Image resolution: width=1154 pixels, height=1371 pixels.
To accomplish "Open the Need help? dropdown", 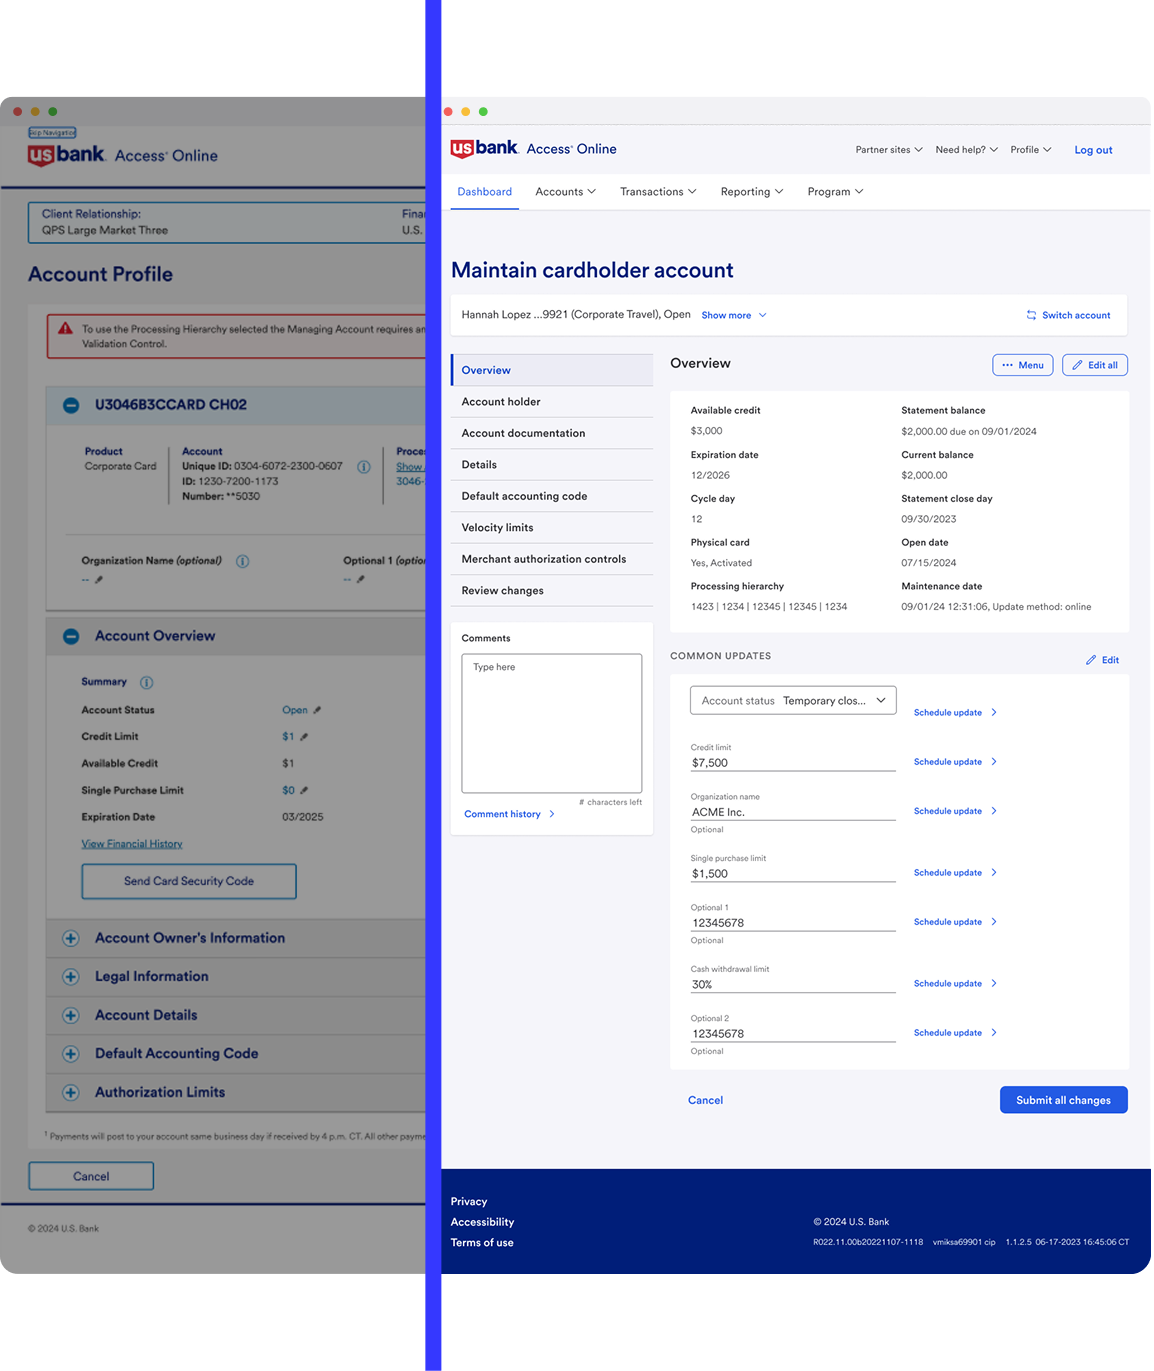I will click(x=966, y=150).
